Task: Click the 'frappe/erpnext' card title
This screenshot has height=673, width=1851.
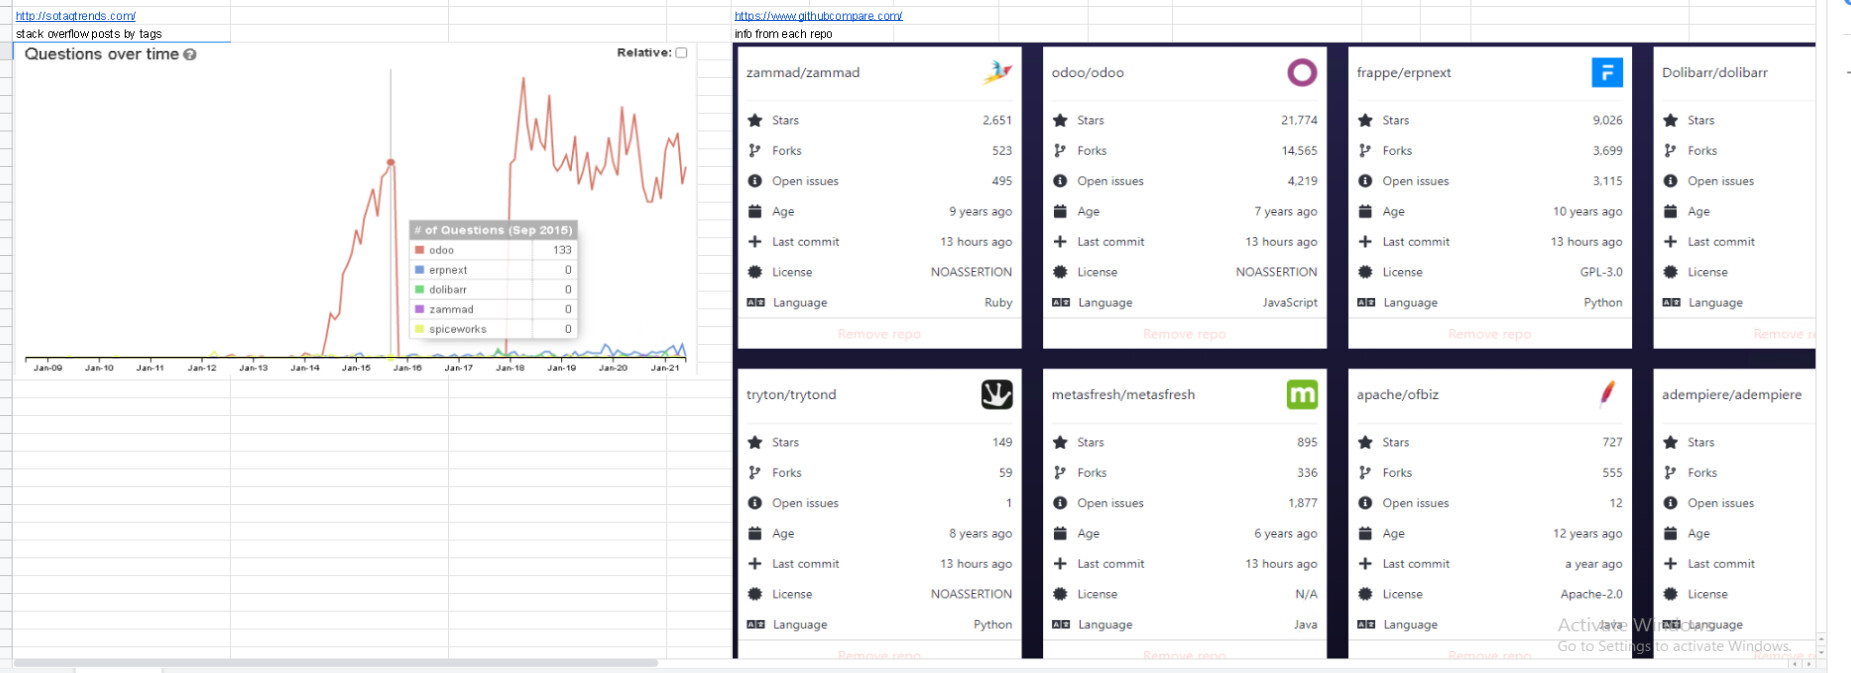Action: (1404, 73)
